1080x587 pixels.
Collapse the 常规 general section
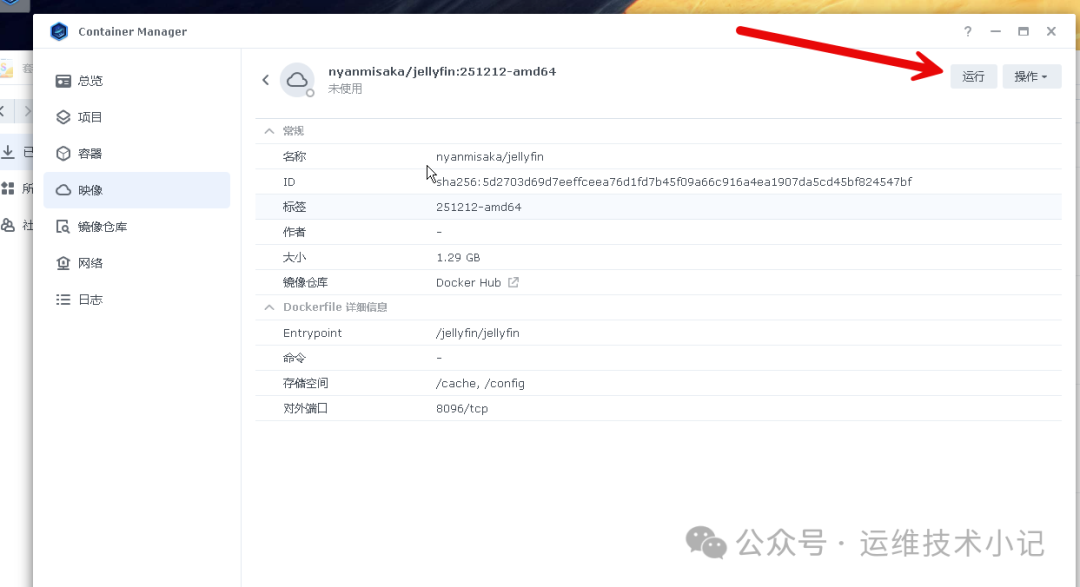point(269,131)
